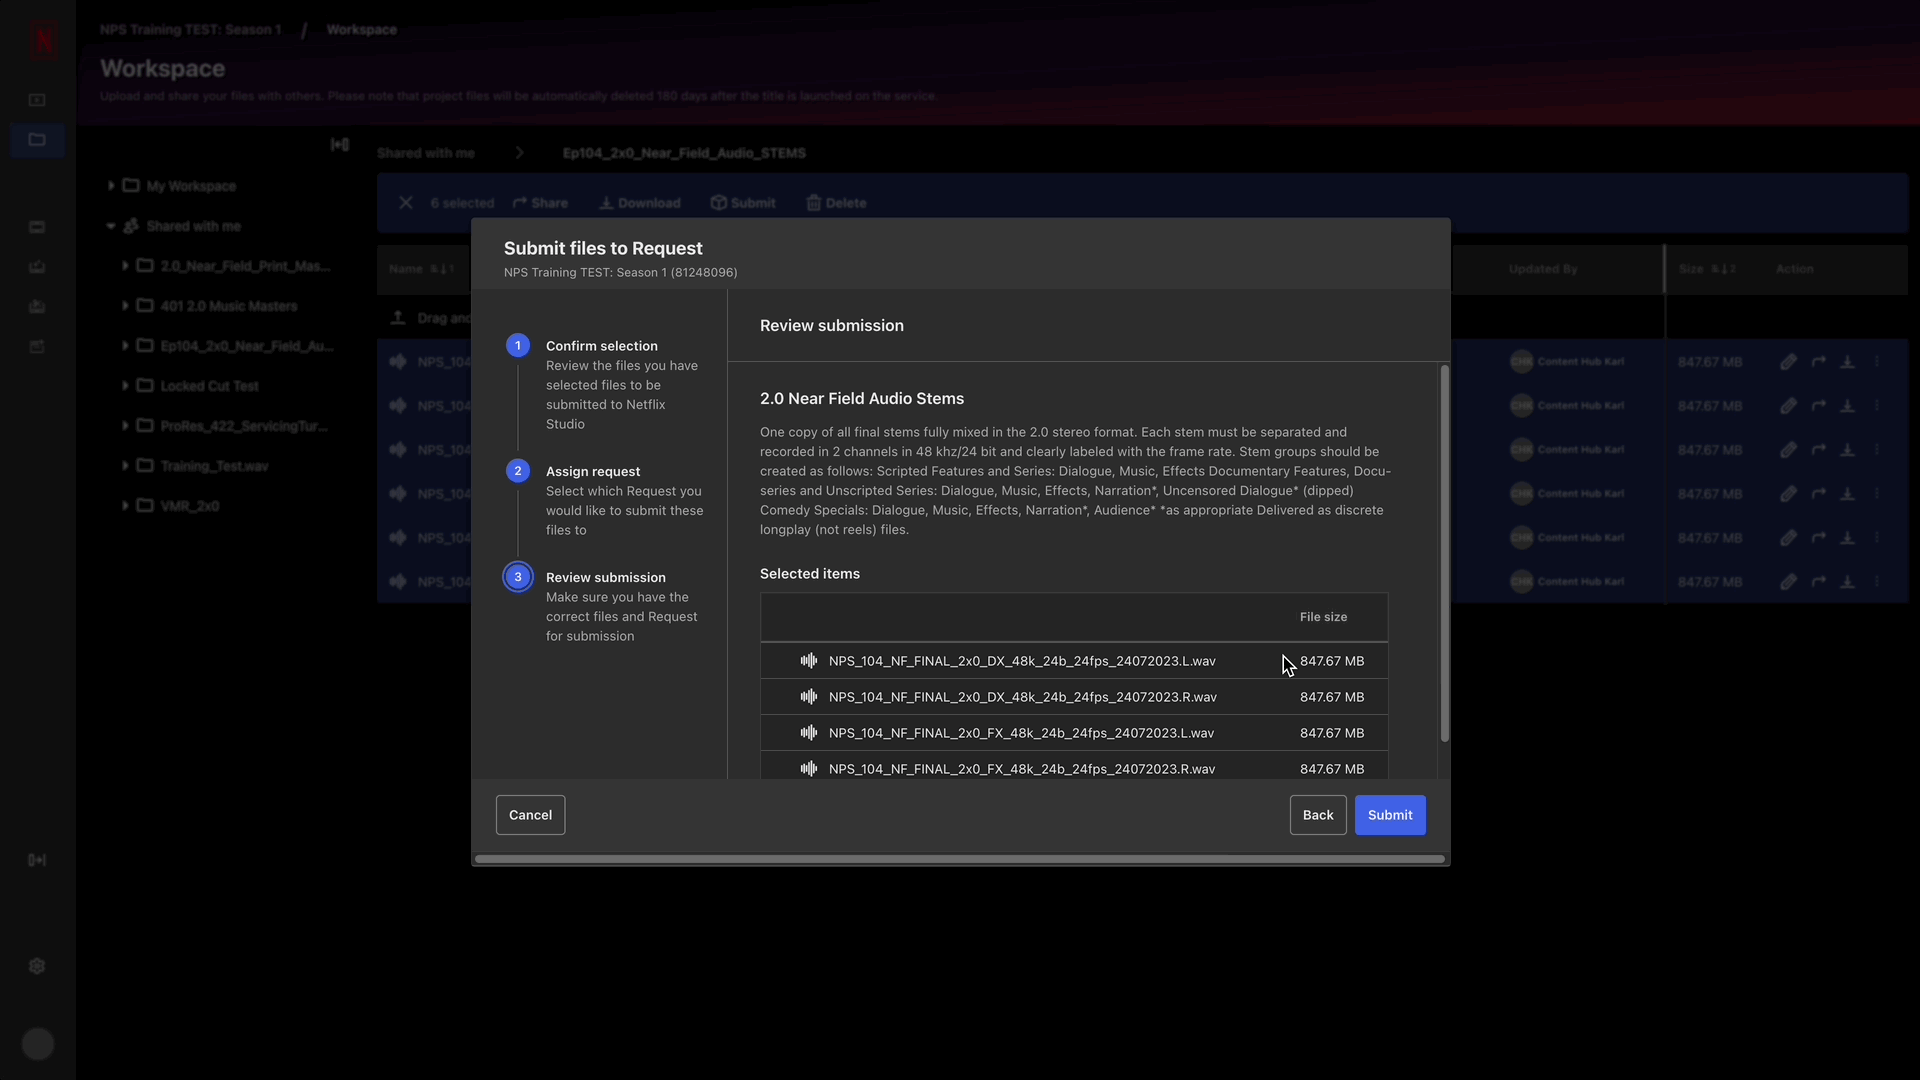The width and height of the screenshot is (1920, 1080).
Task: Click the edit pencil icon in first file row
Action: click(x=1788, y=362)
